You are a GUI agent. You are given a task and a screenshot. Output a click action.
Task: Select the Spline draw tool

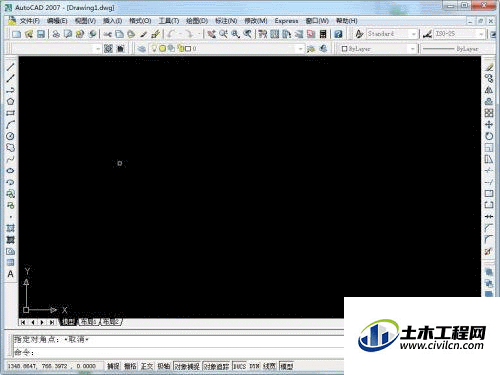(10, 159)
